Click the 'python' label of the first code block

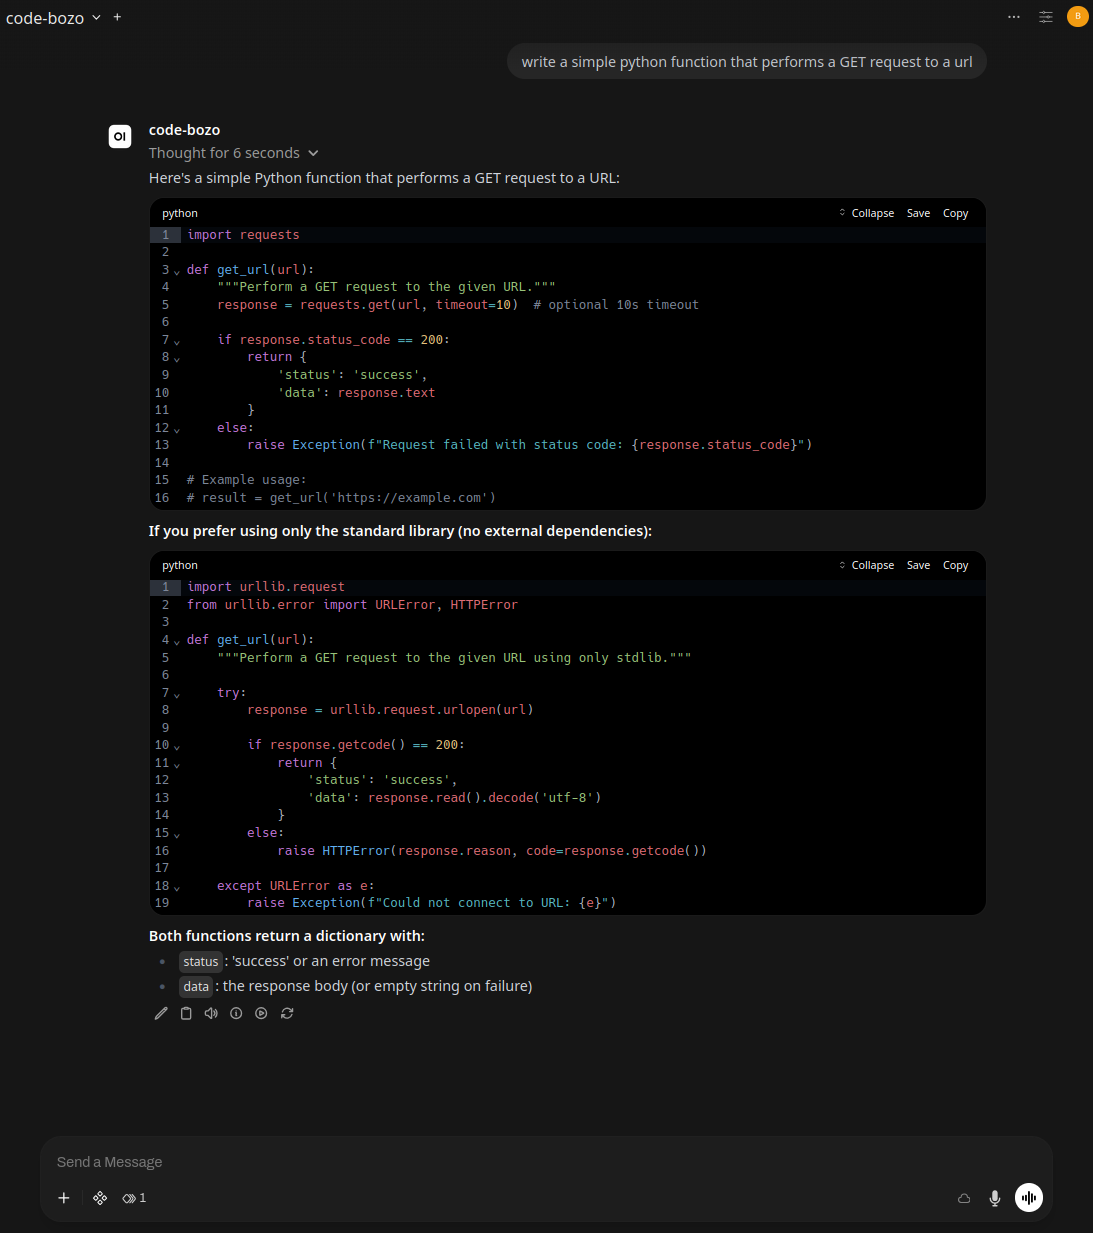[180, 213]
